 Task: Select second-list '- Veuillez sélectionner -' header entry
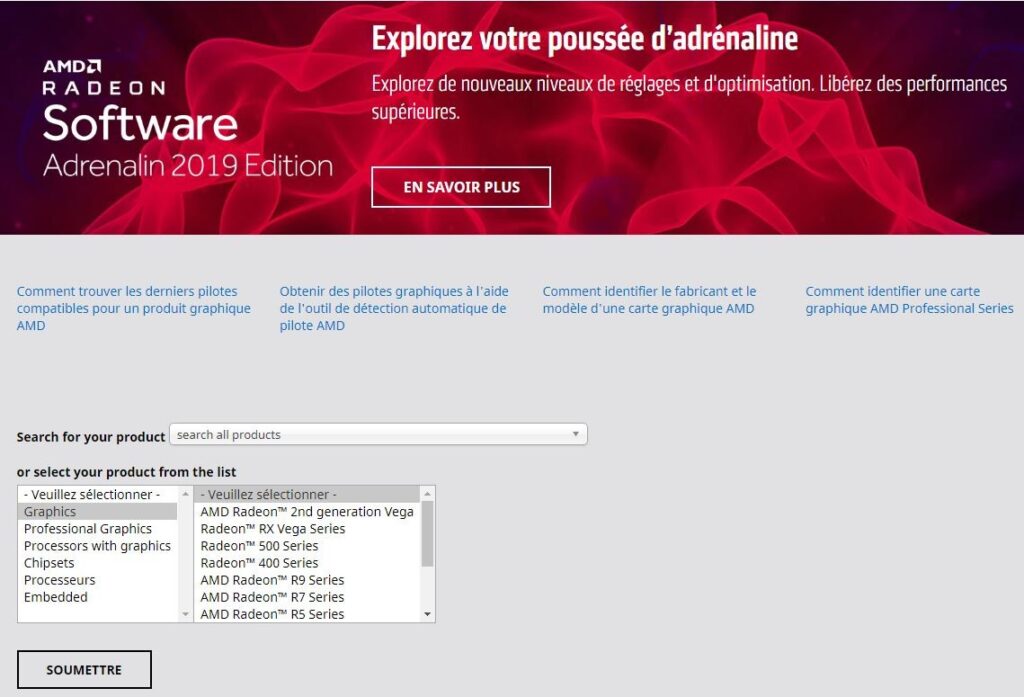pyautogui.click(x=308, y=494)
